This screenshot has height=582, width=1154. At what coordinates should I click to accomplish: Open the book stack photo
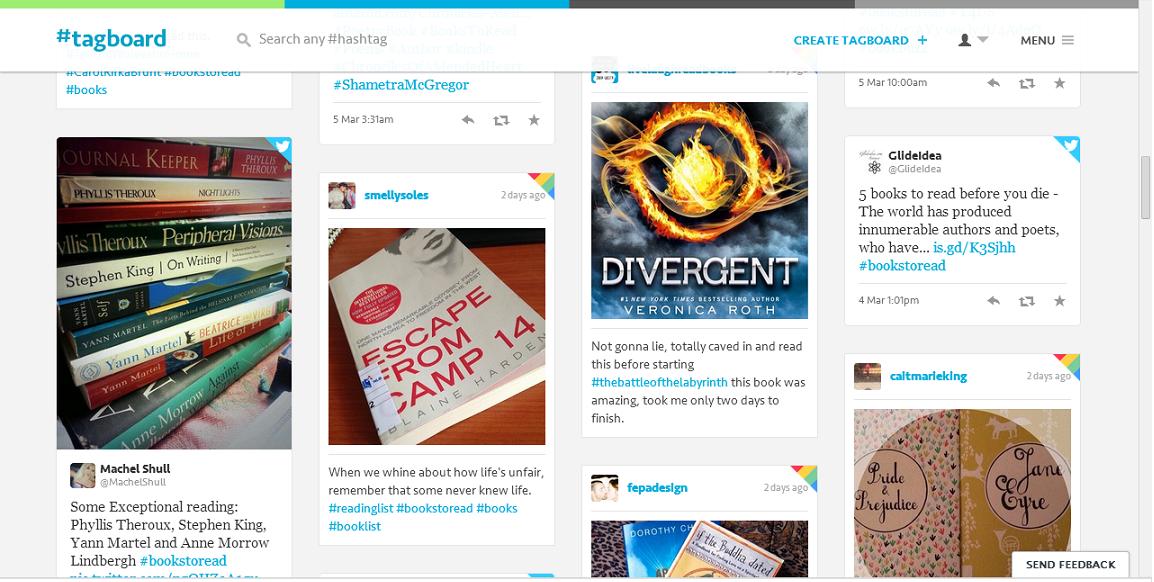174,294
